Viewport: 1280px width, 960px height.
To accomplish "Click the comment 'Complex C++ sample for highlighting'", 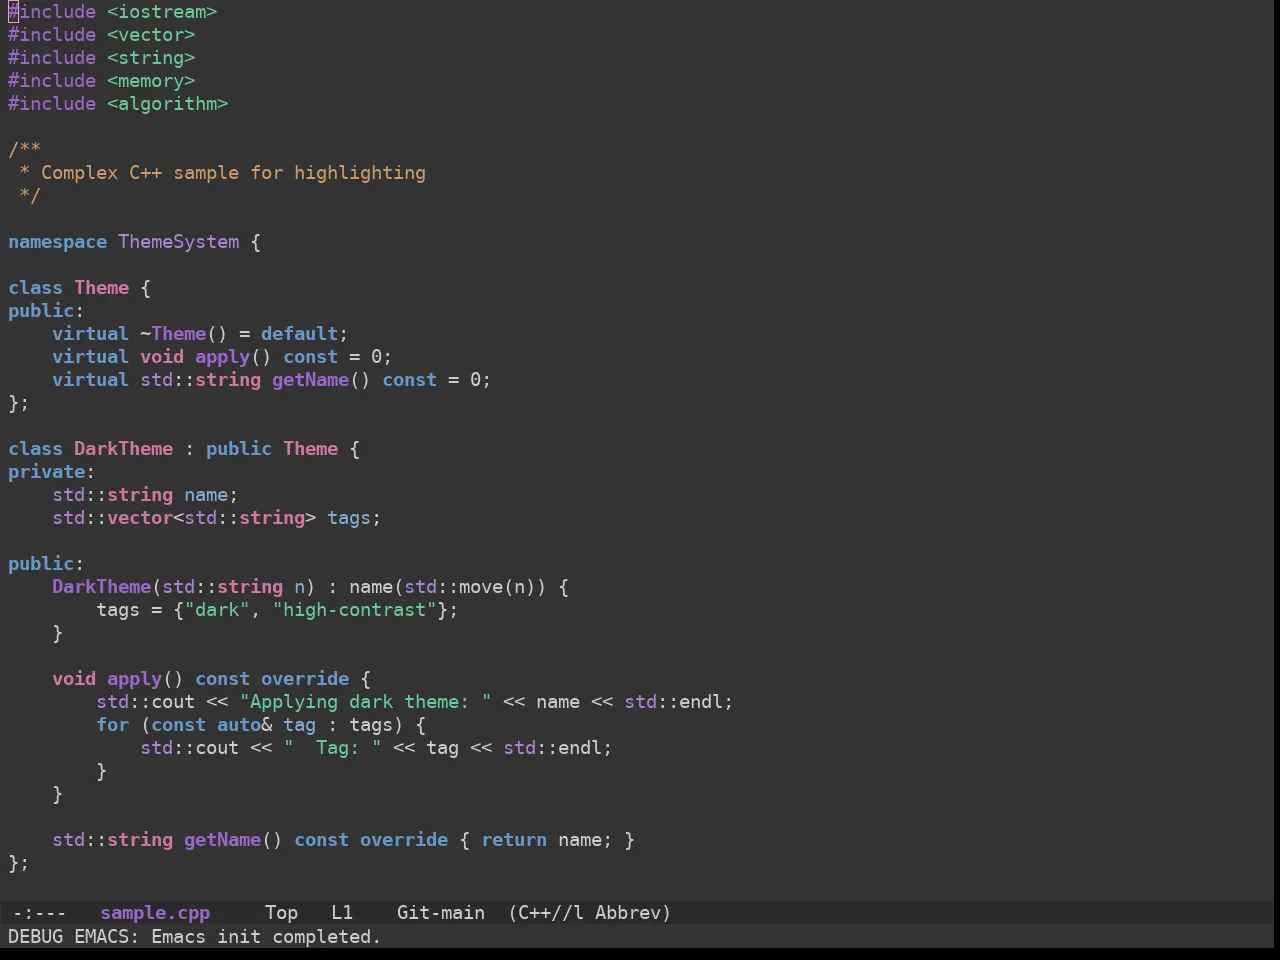I will pyautogui.click(x=233, y=173).
